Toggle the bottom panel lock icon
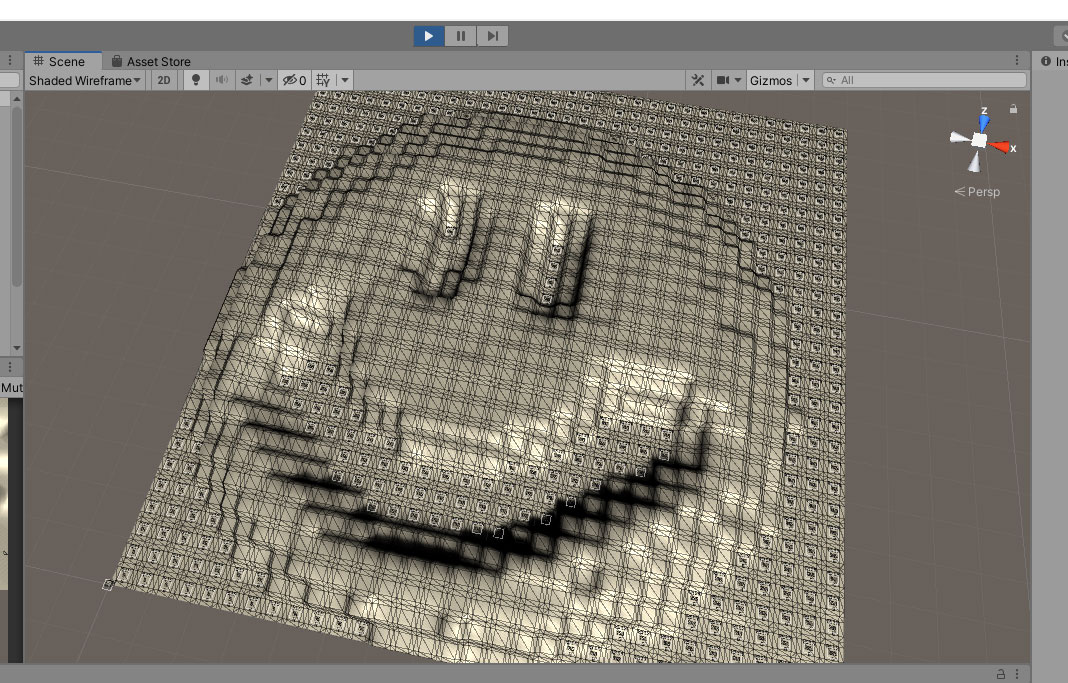This screenshot has width=1068, height=683. tap(1001, 674)
